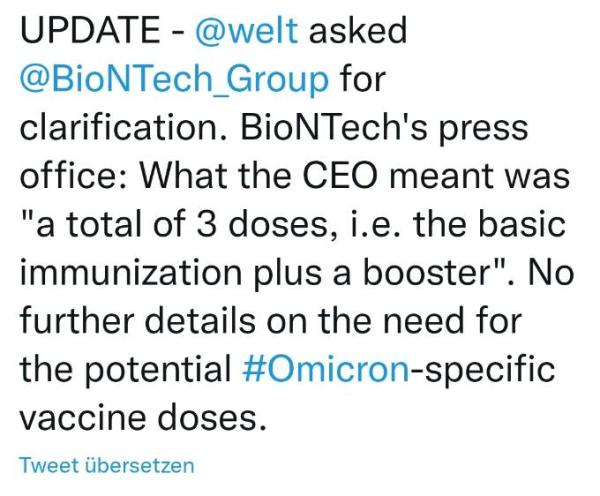600x496 pixels.
Task: Click the word 'UPDATE' in the tweet
Action: [x=90, y=31]
